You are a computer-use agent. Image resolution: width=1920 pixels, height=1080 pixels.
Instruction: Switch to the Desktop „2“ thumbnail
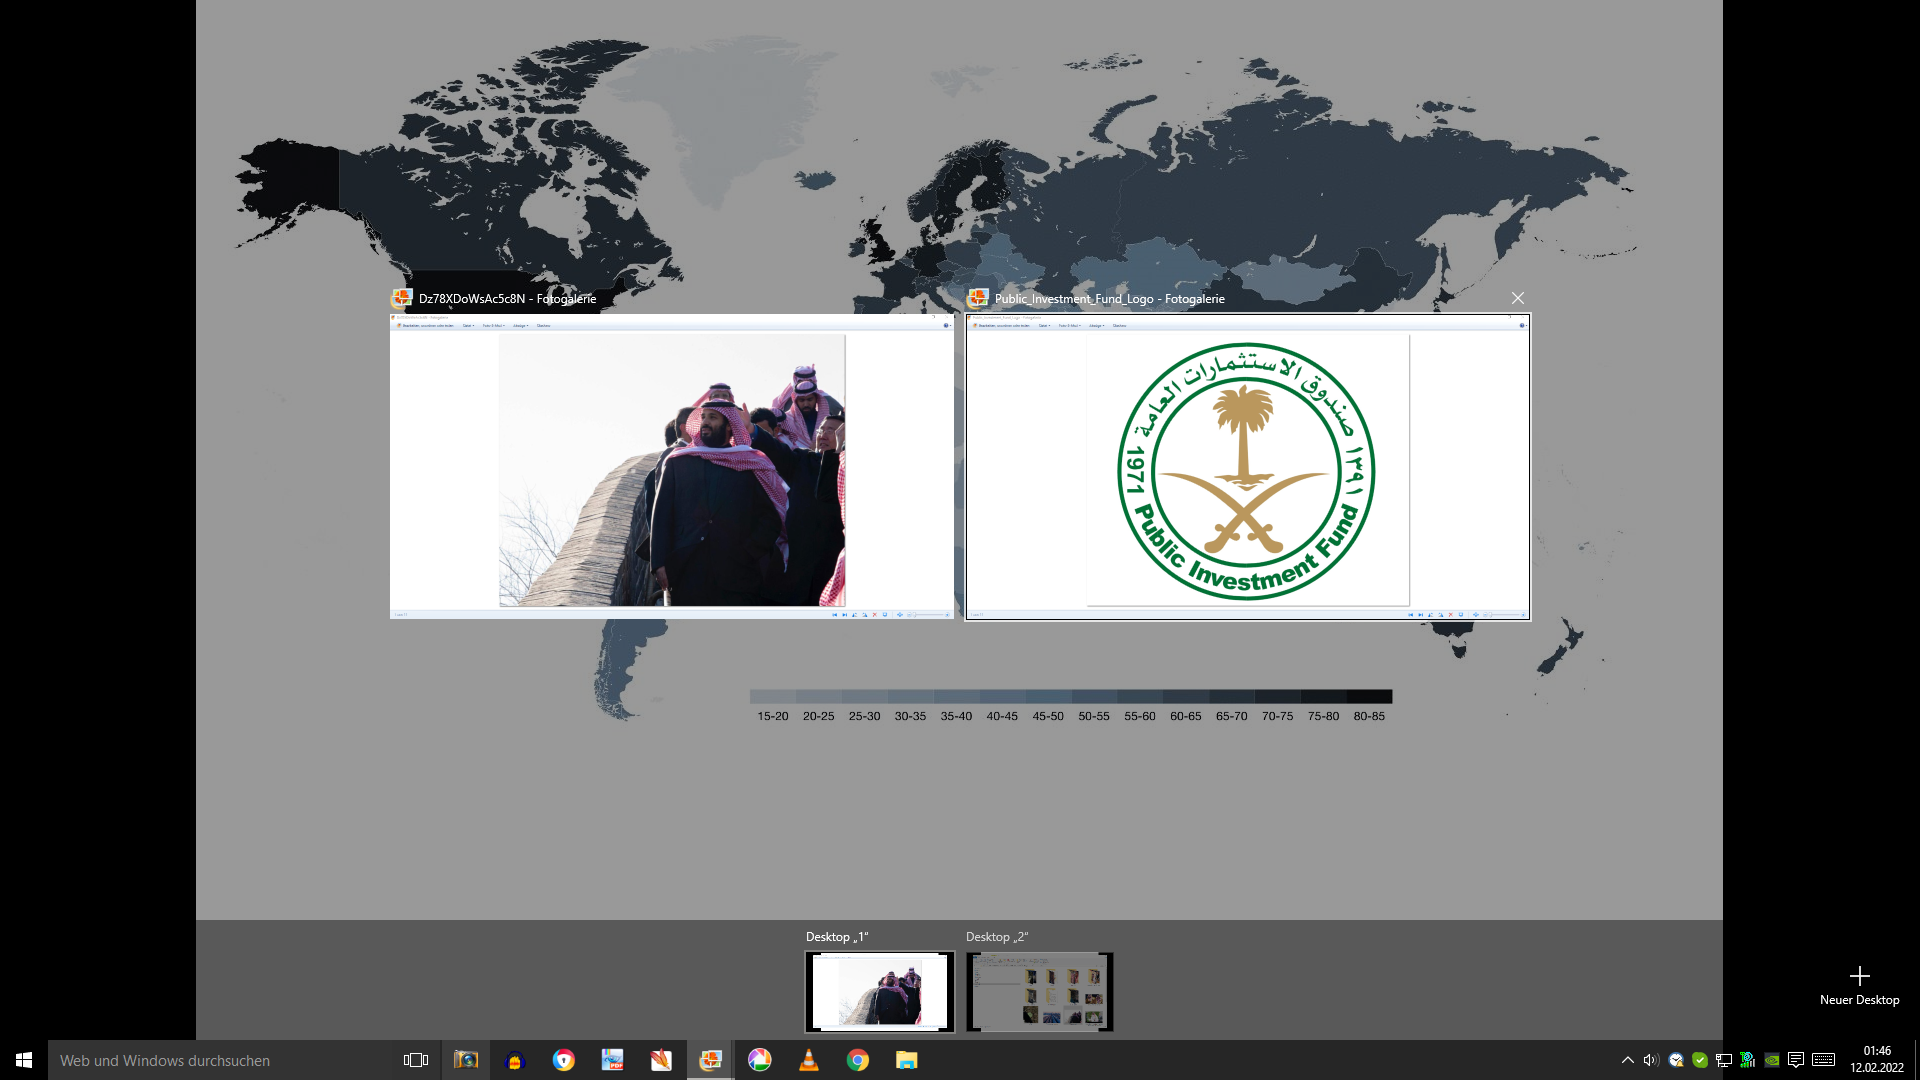tap(1039, 991)
